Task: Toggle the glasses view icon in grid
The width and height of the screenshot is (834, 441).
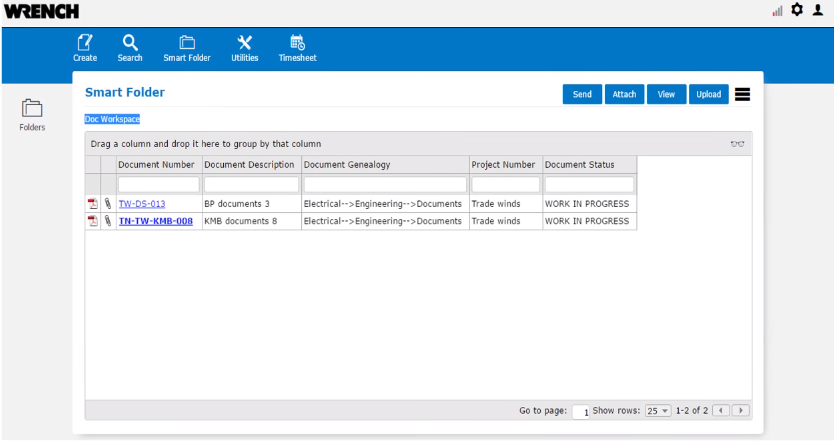Action: coord(737,144)
